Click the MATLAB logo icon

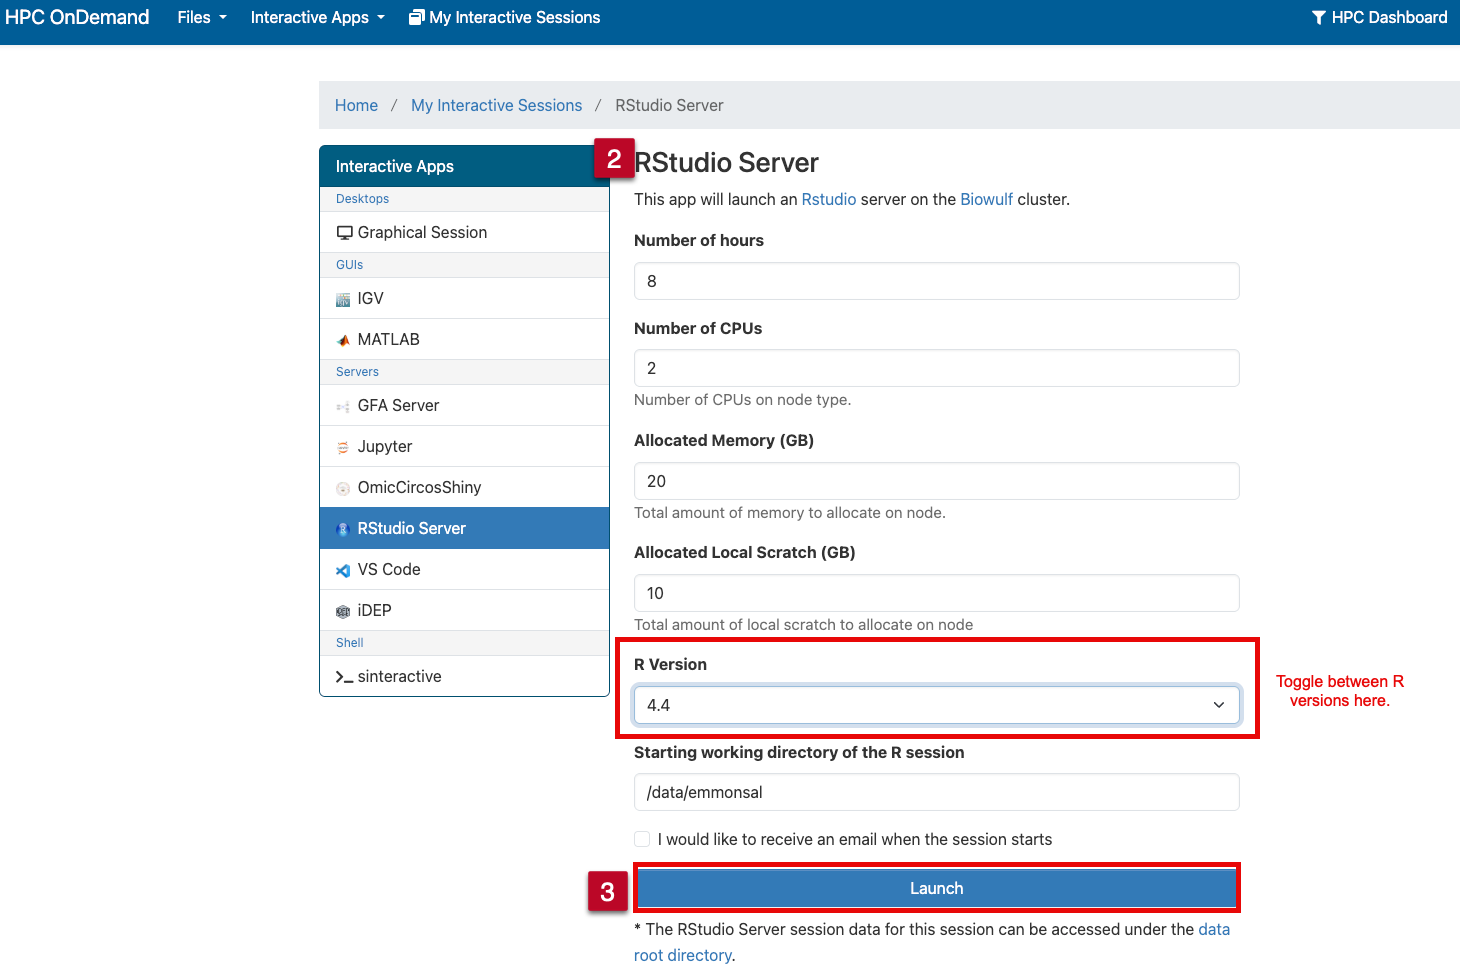click(x=343, y=340)
